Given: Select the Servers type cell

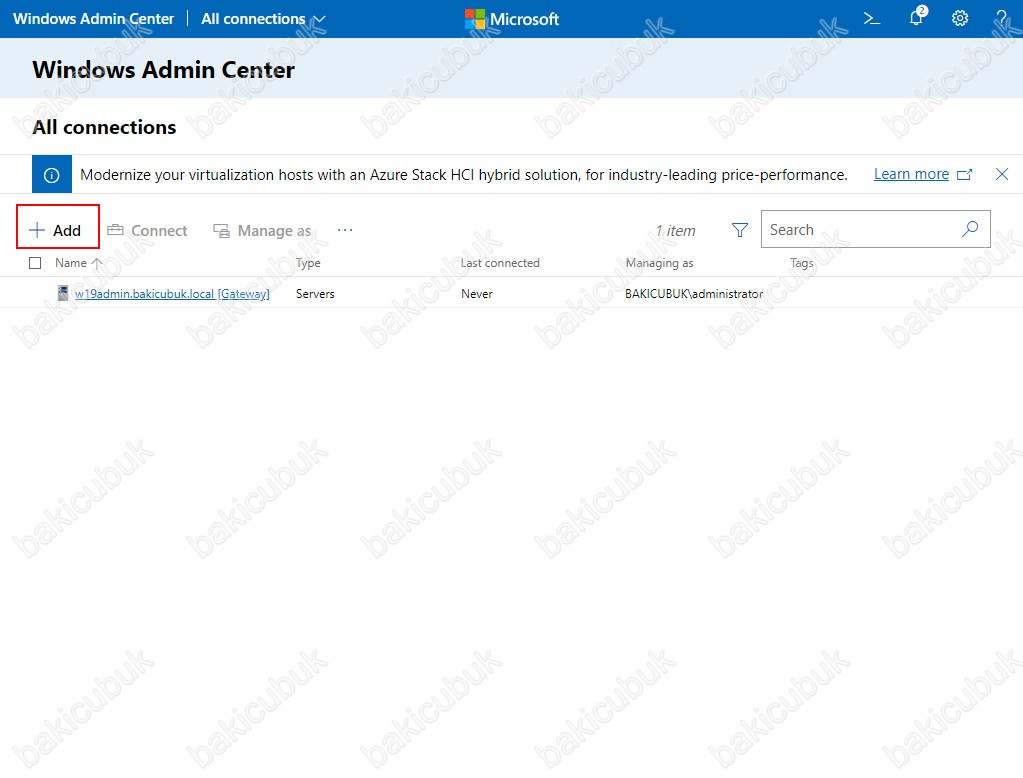Looking at the screenshot, I should 315,294.
